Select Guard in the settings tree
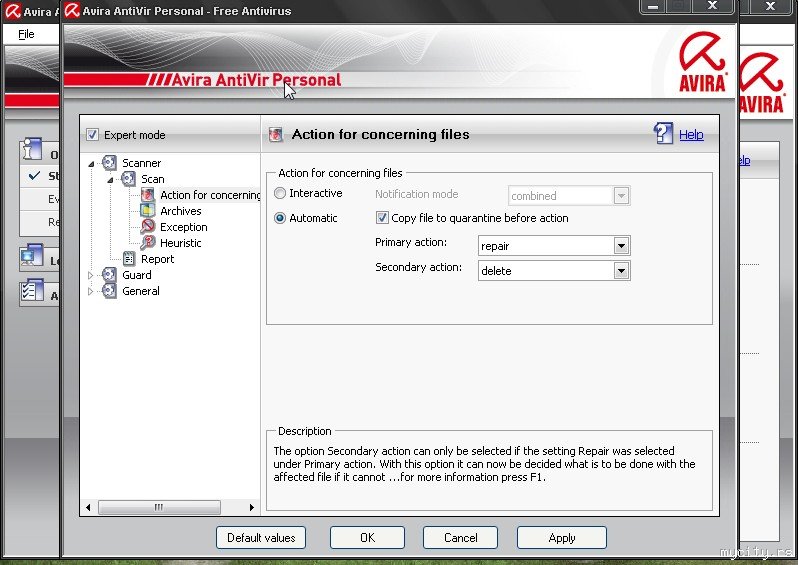798x565 pixels. pyautogui.click(x=137, y=275)
